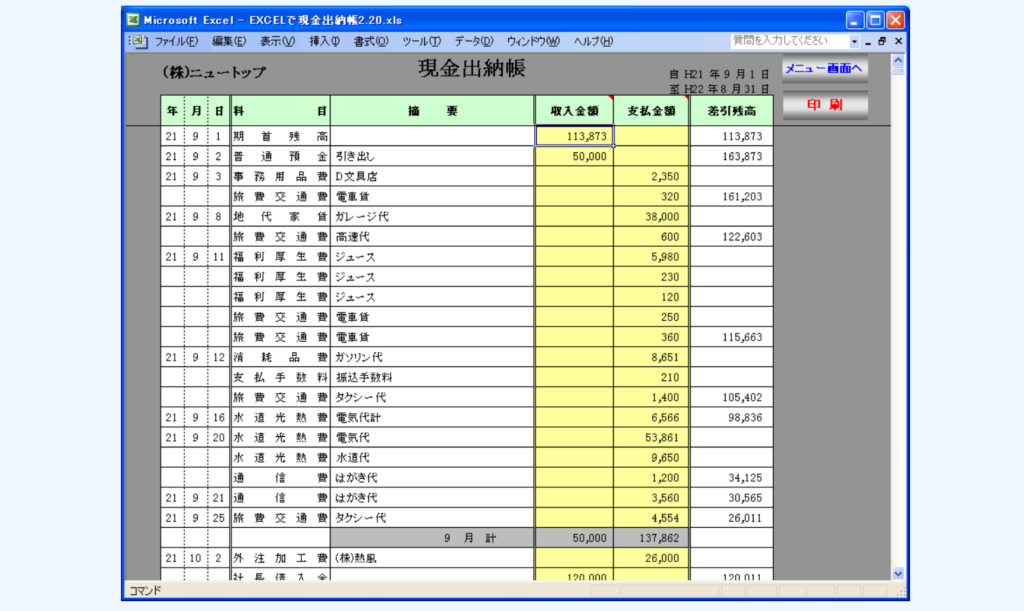Close the workbook with the inner X icon
The width and height of the screenshot is (1024, 611).
point(898,41)
